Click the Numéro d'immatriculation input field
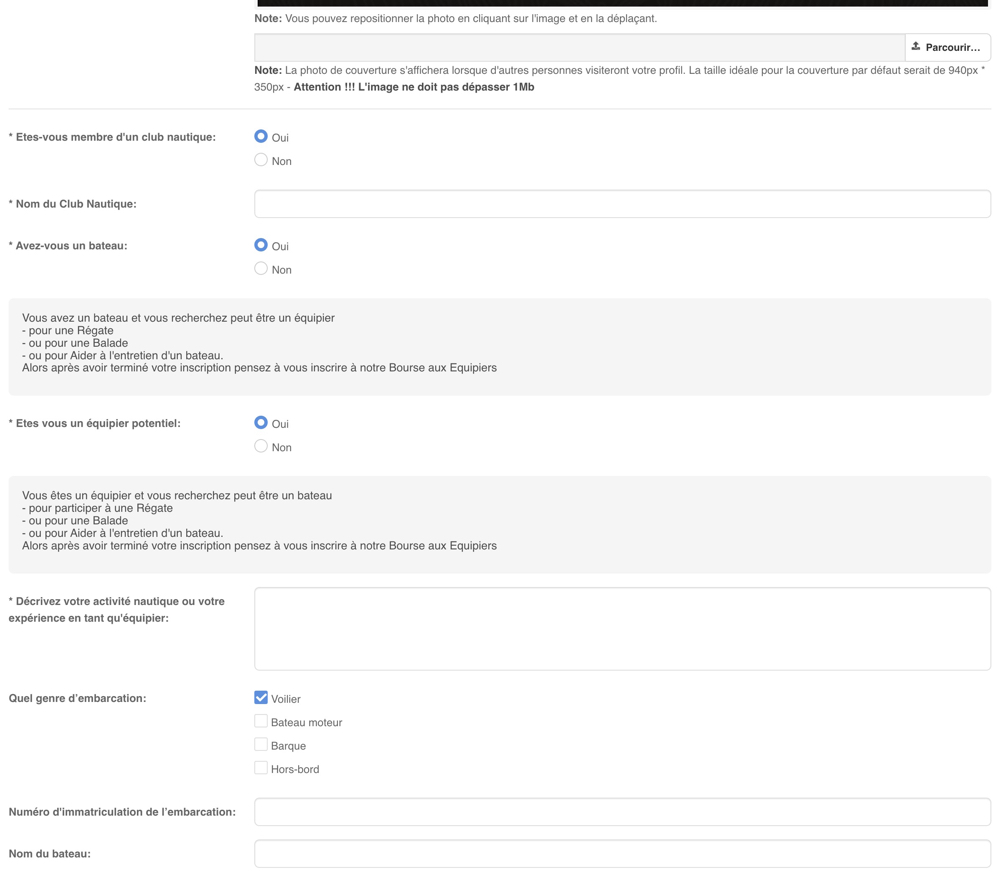This screenshot has width=1000, height=874. click(622, 812)
